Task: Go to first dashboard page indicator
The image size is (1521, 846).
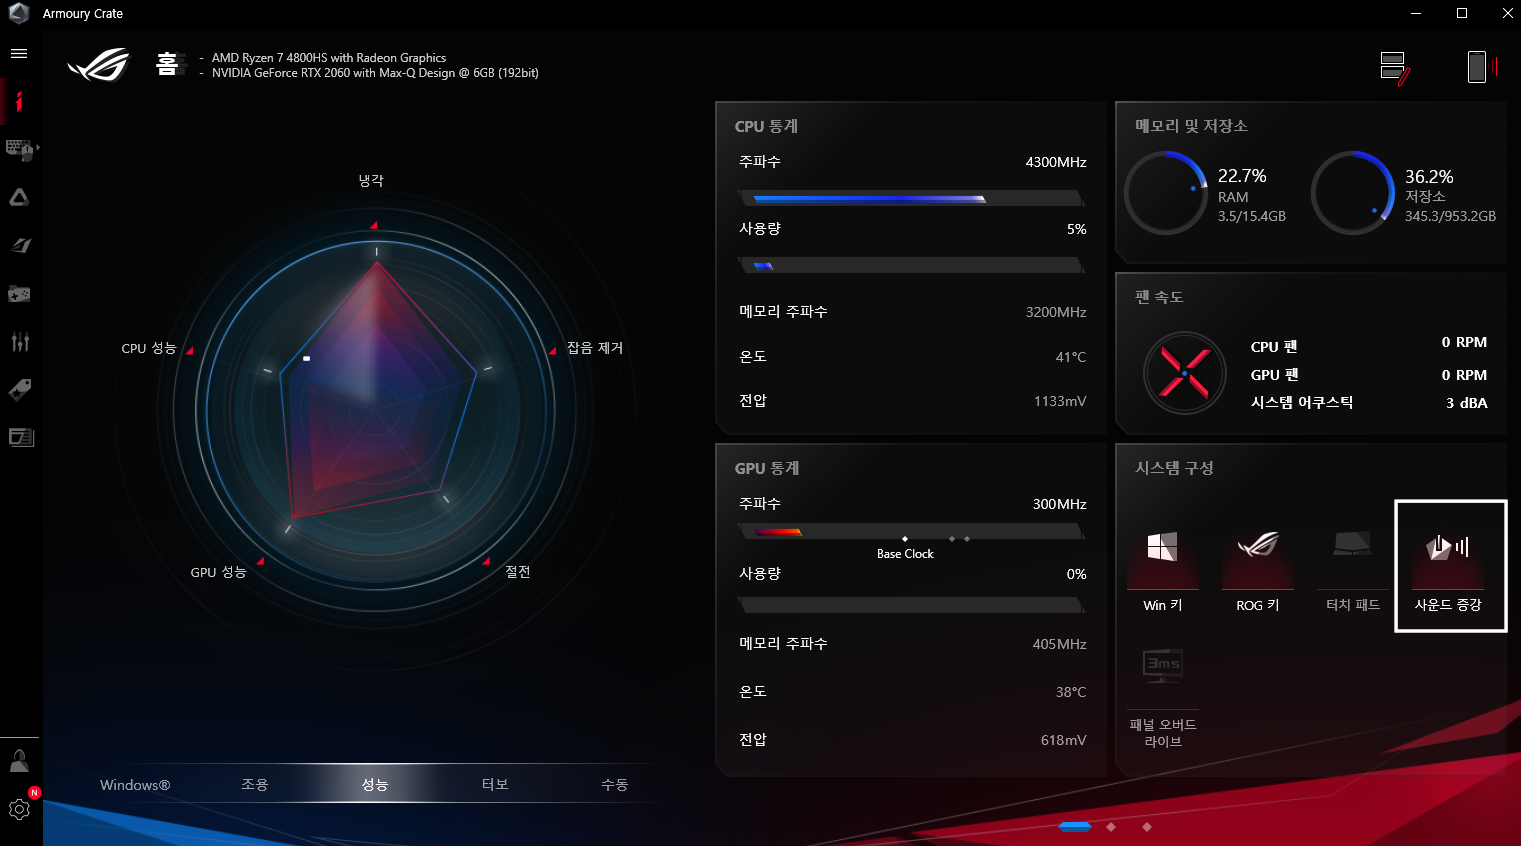Action: pos(1075,826)
